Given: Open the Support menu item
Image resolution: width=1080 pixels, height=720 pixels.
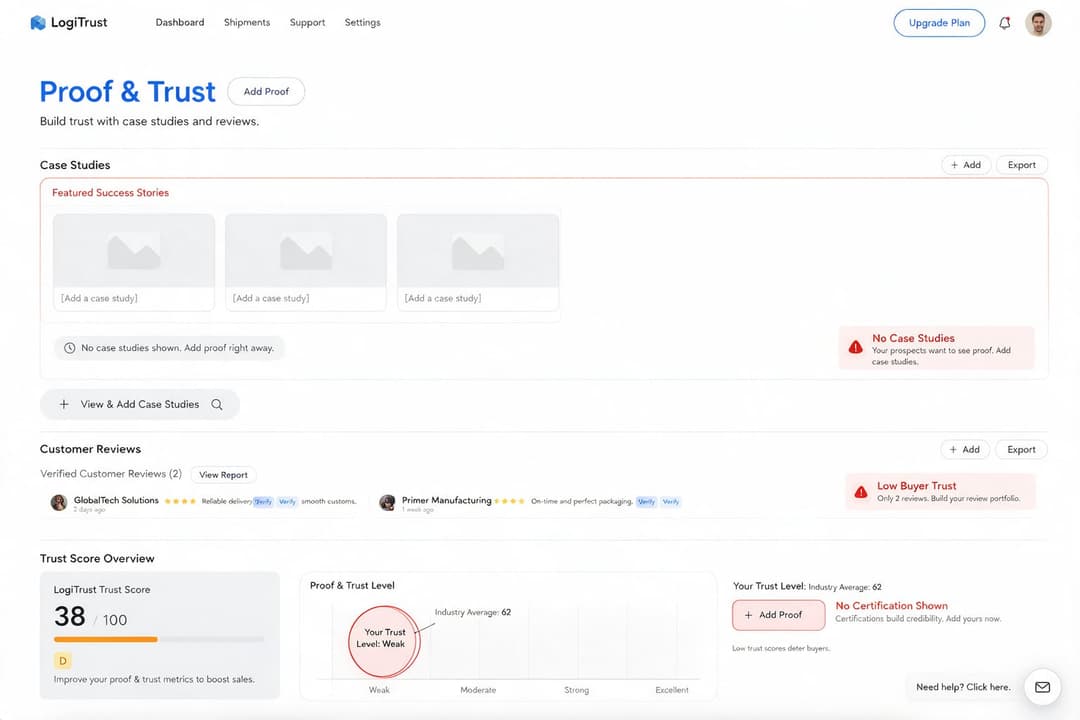Looking at the screenshot, I should click(x=307, y=22).
